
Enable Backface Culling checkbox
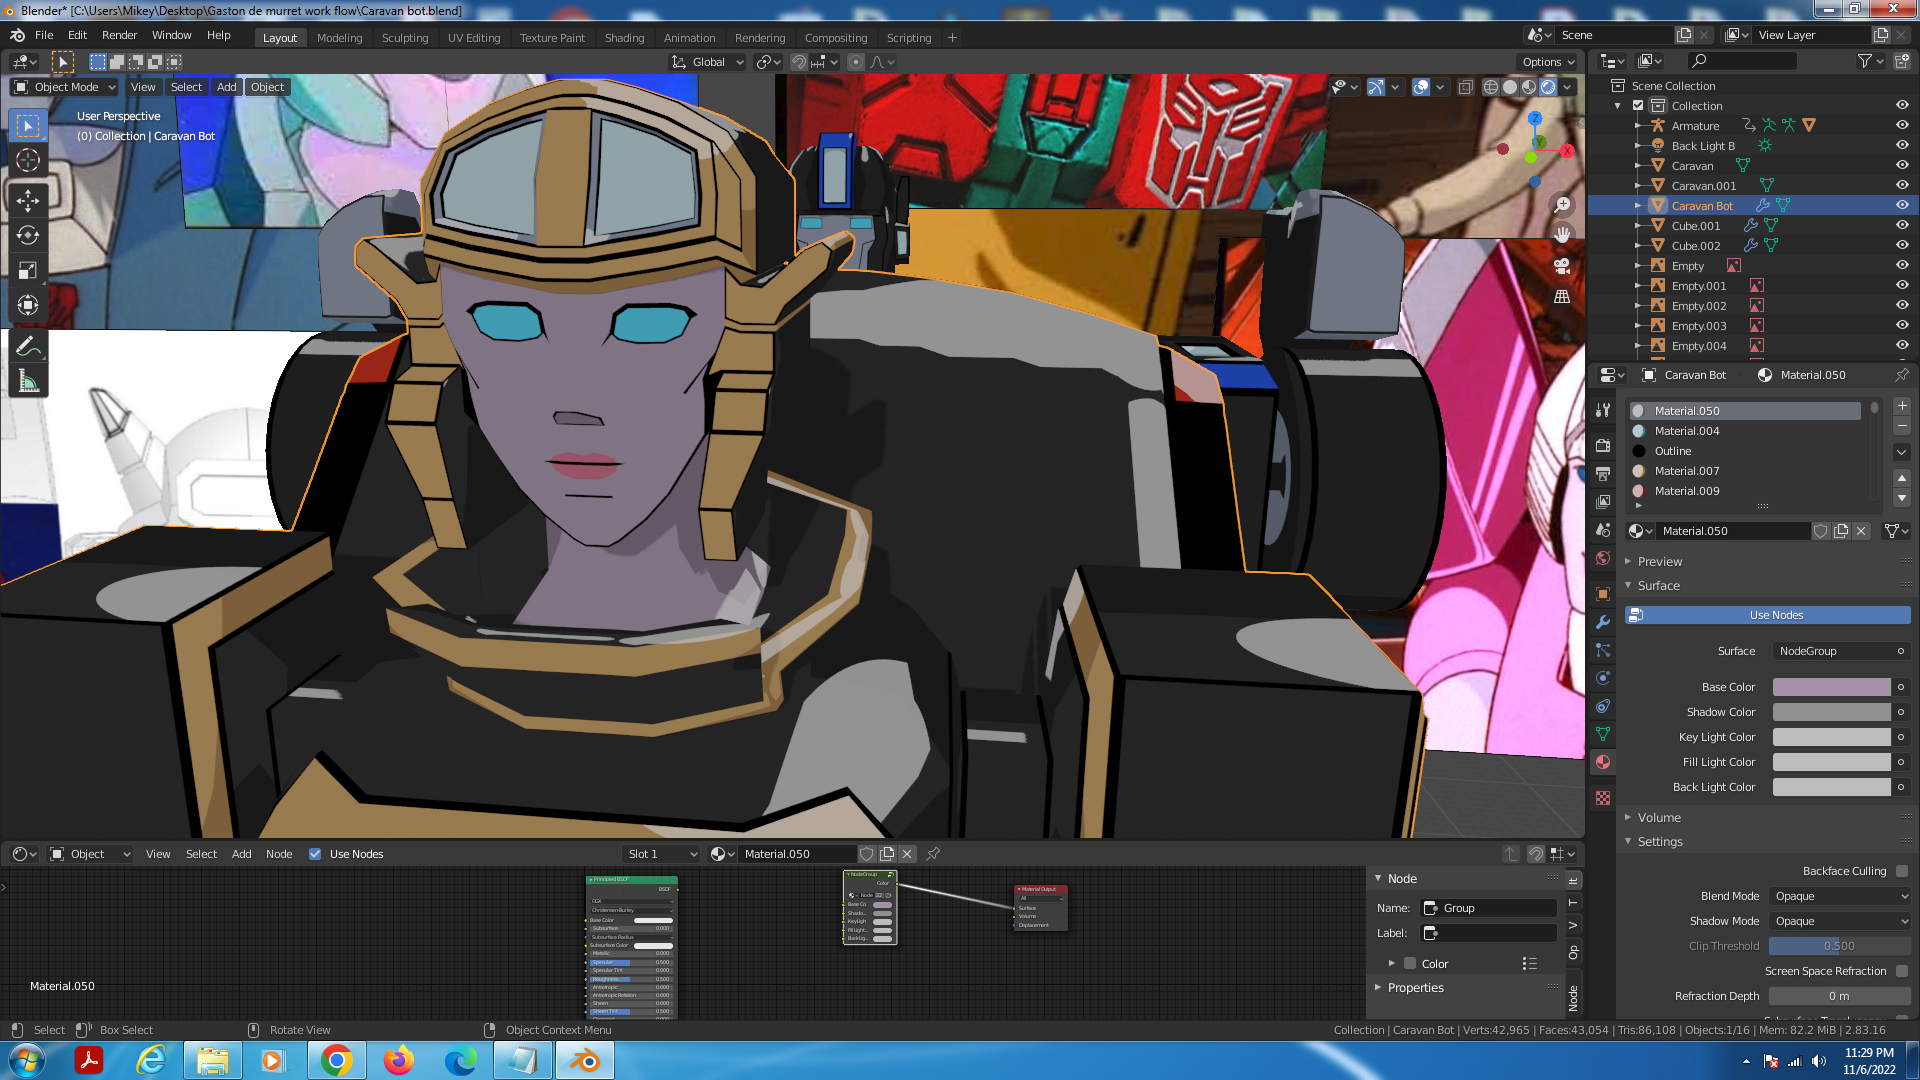pyautogui.click(x=1902, y=871)
